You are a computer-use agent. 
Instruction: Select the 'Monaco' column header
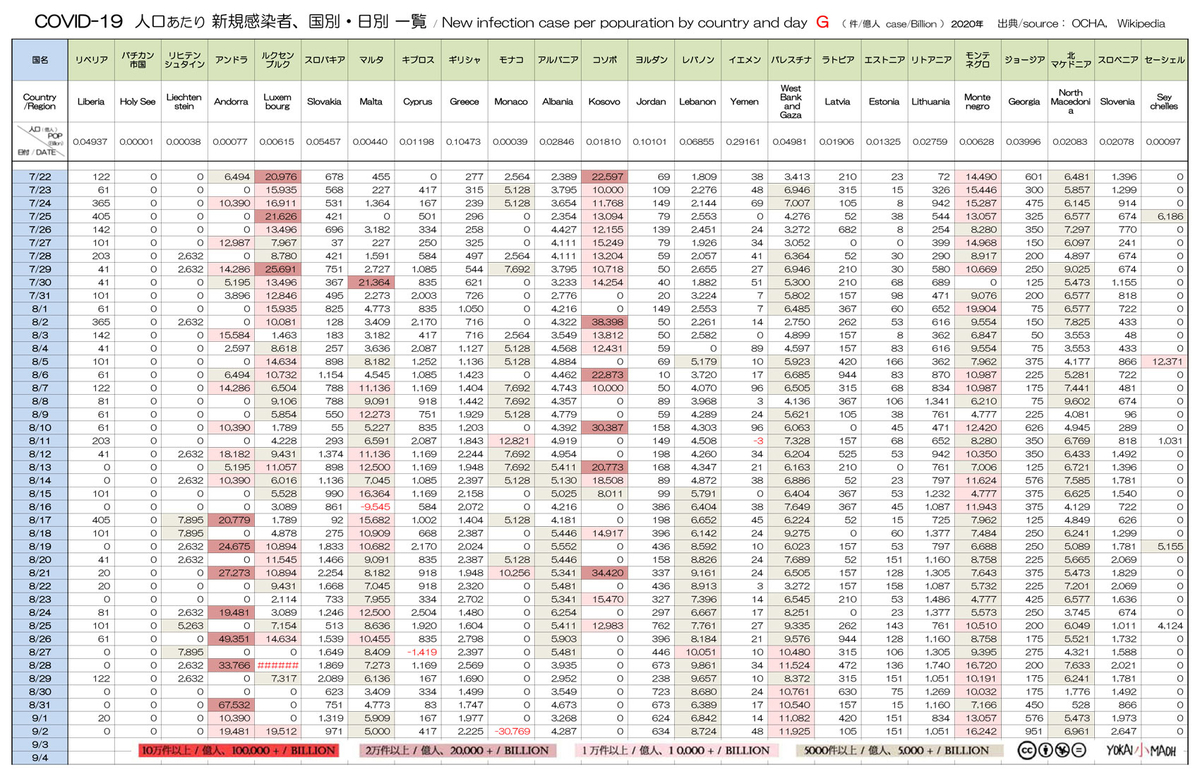coord(512,101)
